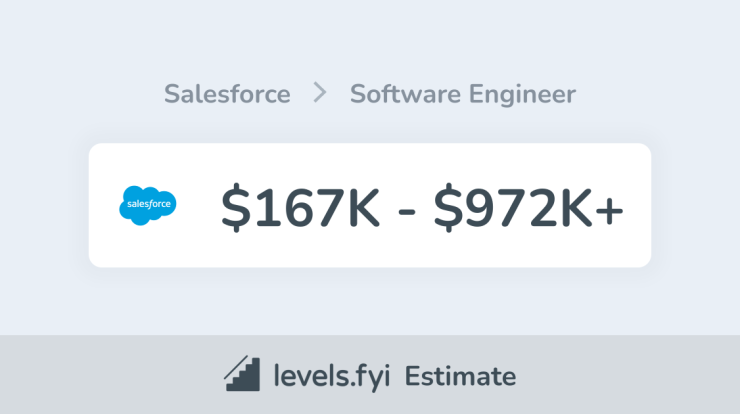Click the letter E starting Estimate
The image size is (740, 414).
coord(412,376)
